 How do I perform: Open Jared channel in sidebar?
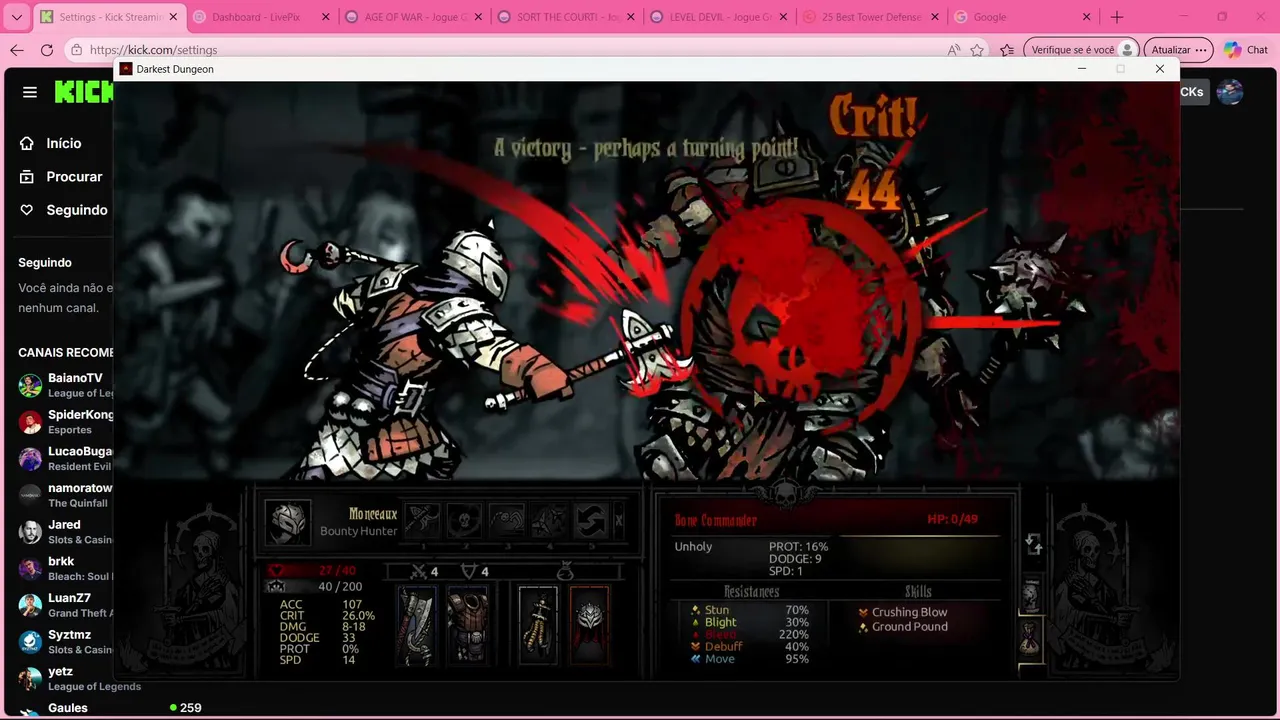tap(65, 531)
